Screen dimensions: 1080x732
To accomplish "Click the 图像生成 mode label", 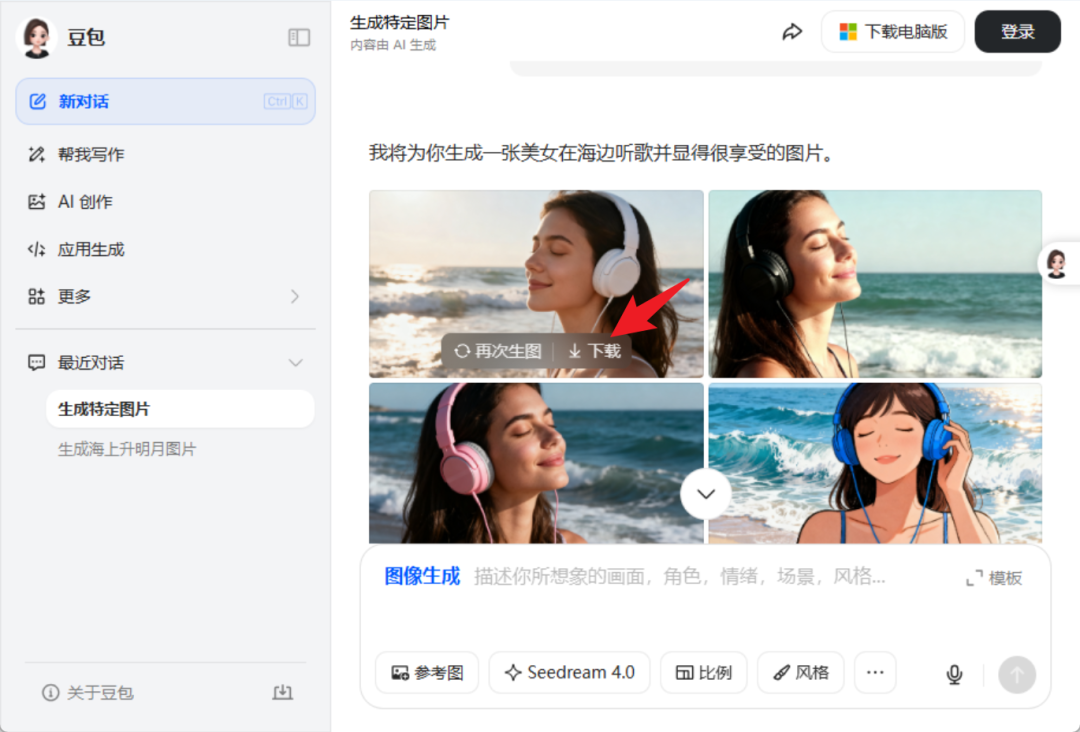I will [x=422, y=576].
